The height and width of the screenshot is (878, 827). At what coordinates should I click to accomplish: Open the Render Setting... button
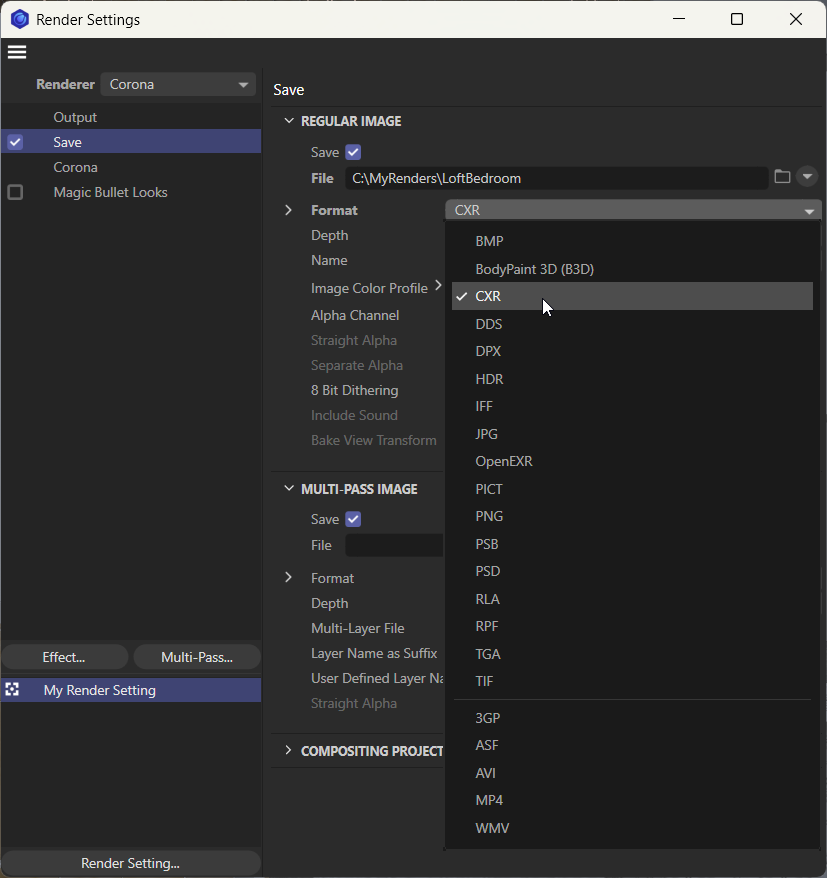[130, 863]
